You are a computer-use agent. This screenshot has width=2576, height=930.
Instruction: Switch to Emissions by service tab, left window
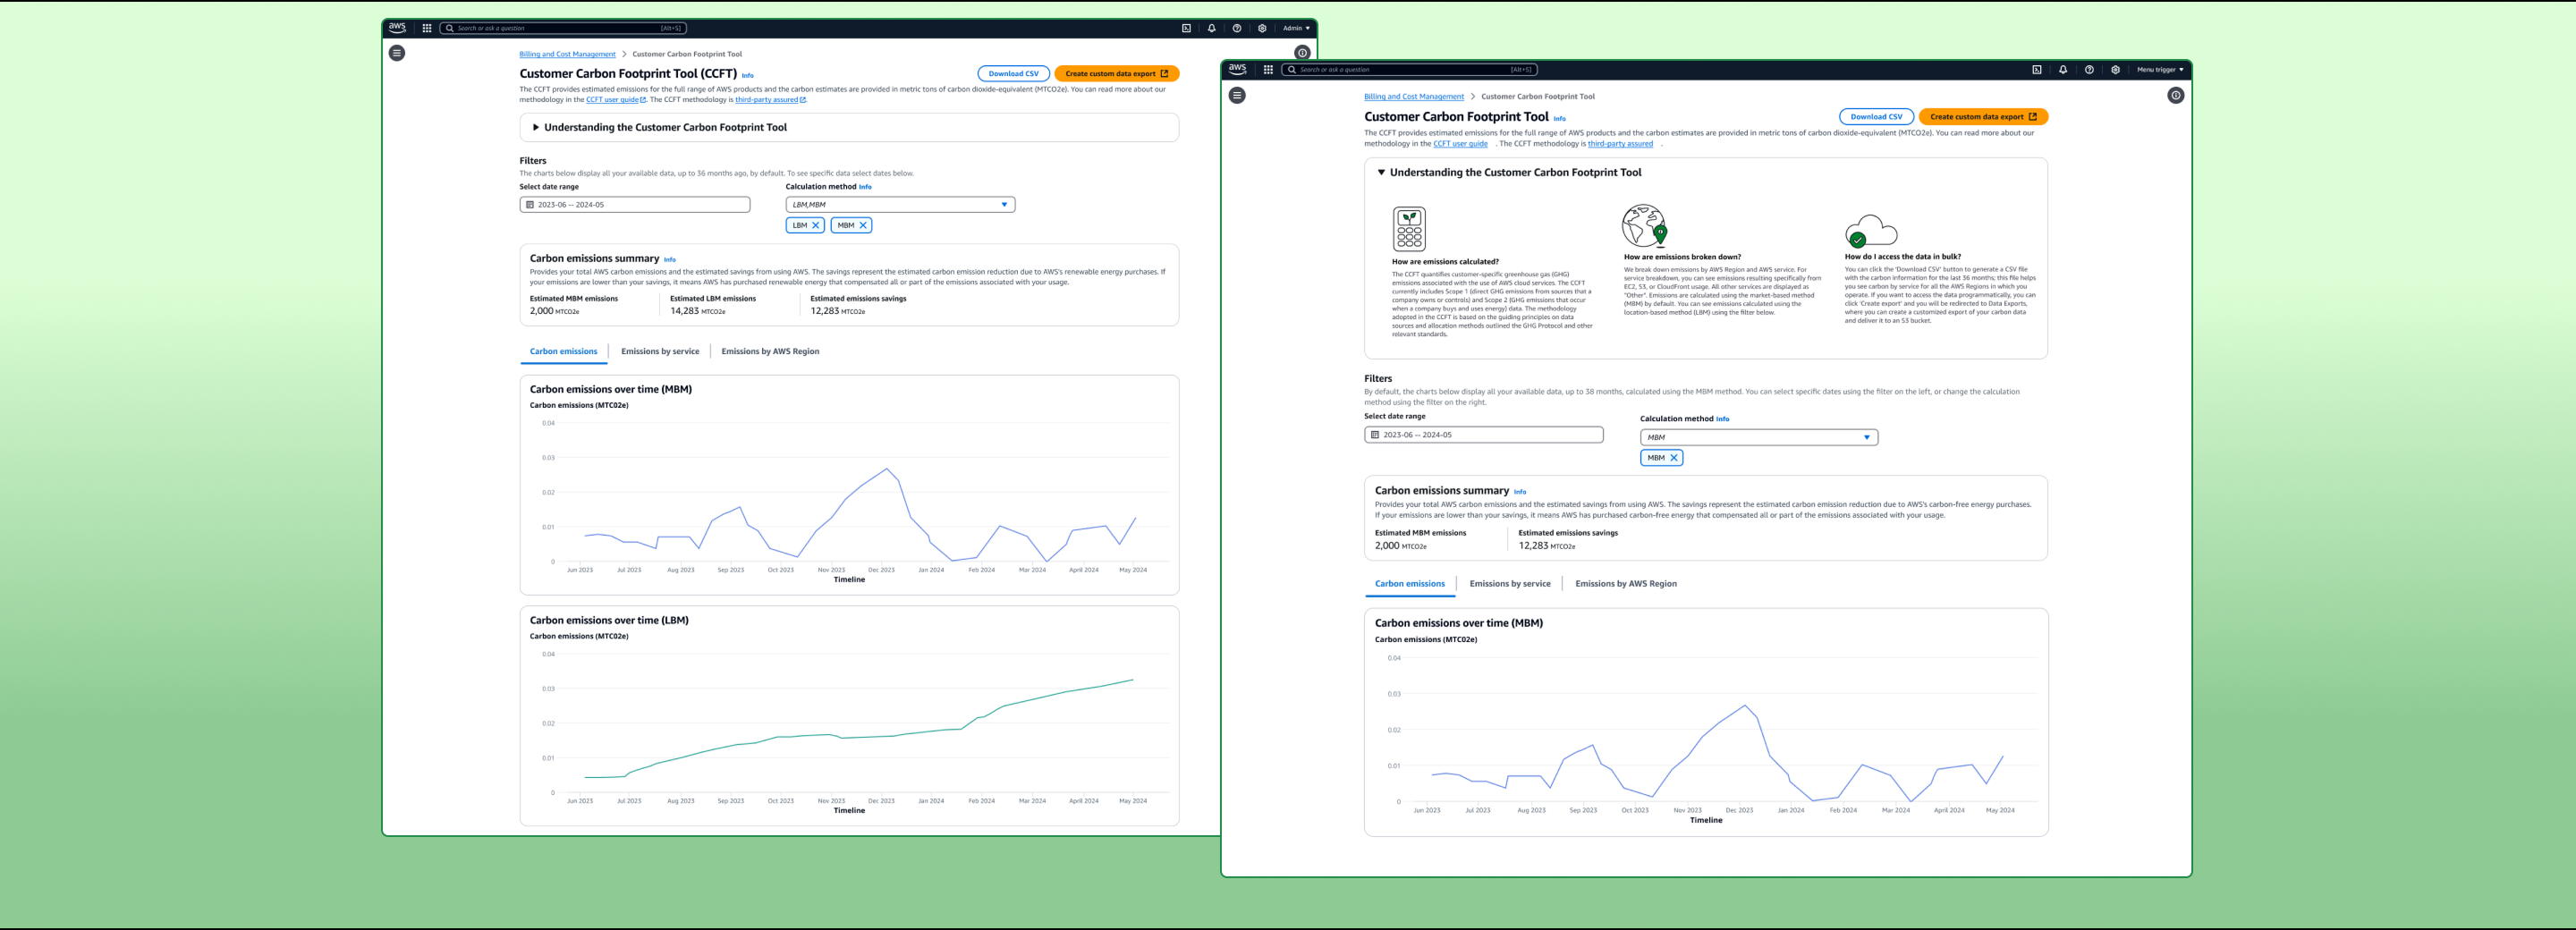click(x=660, y=351)
